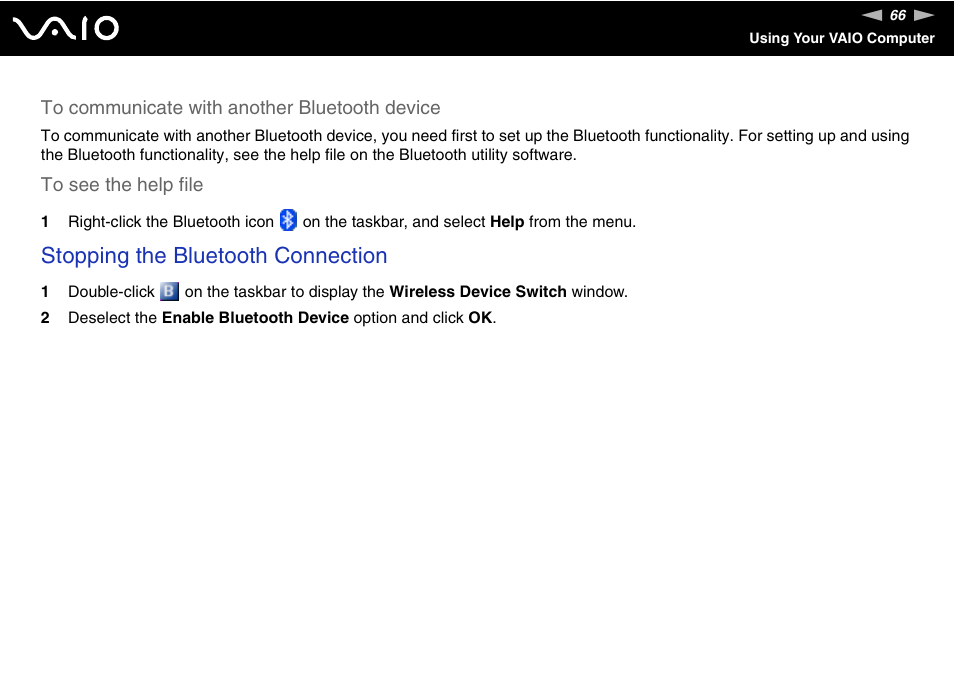Click the bold word Help

point(507,222)
